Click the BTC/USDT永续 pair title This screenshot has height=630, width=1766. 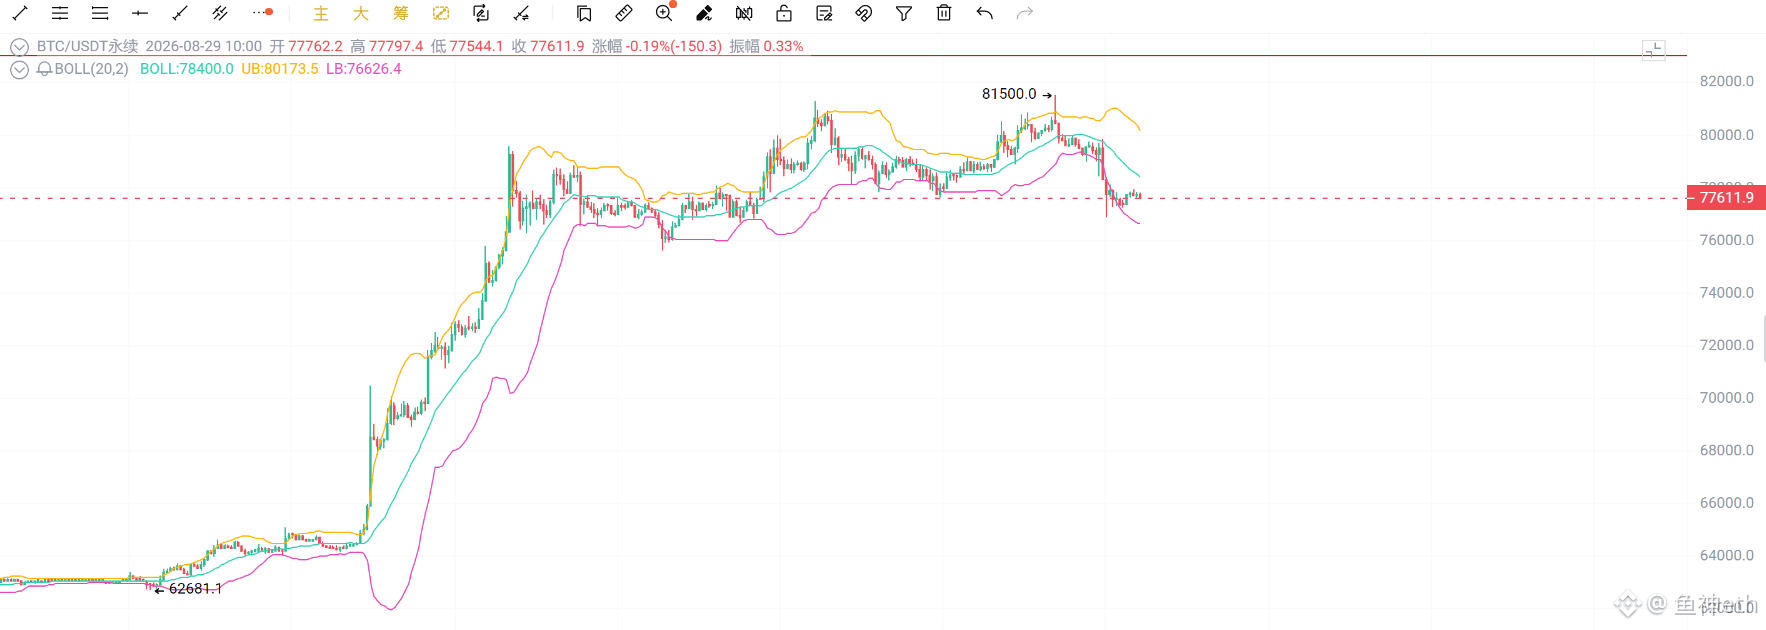pyautogui.click(x=87, y=46)
